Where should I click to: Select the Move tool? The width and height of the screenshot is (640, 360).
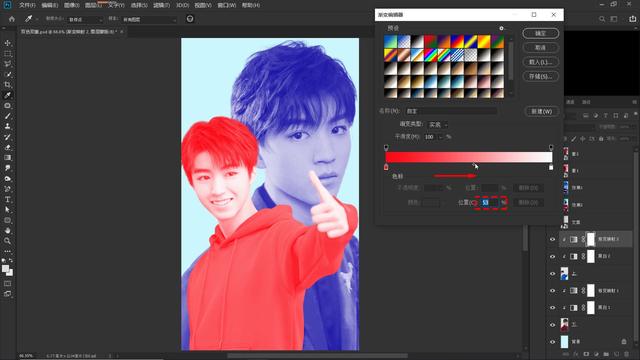tap(7, 43)
